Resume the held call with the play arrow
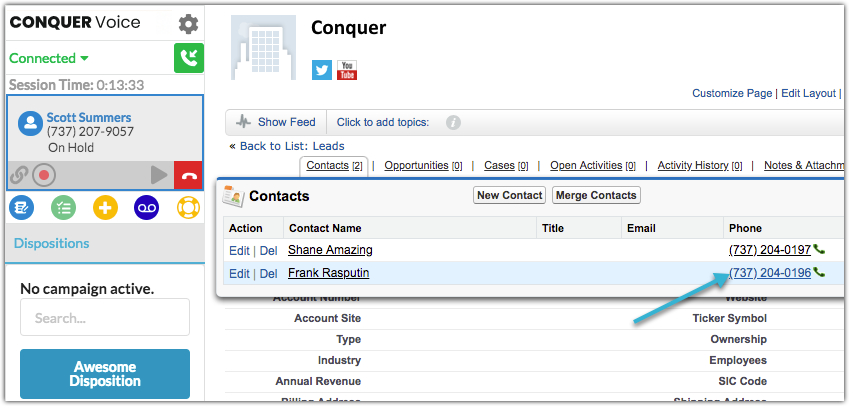The width and height of the screenshot is (849, 406). click(159, 175)
